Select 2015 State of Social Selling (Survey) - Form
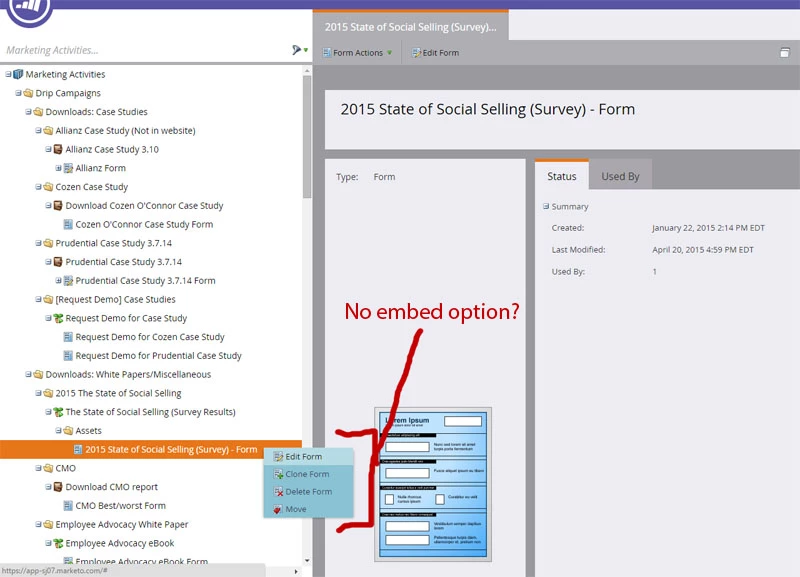Image resolution: width=800 pixels, height=577 pixels. pyautogui.click(x=151, y=449)
